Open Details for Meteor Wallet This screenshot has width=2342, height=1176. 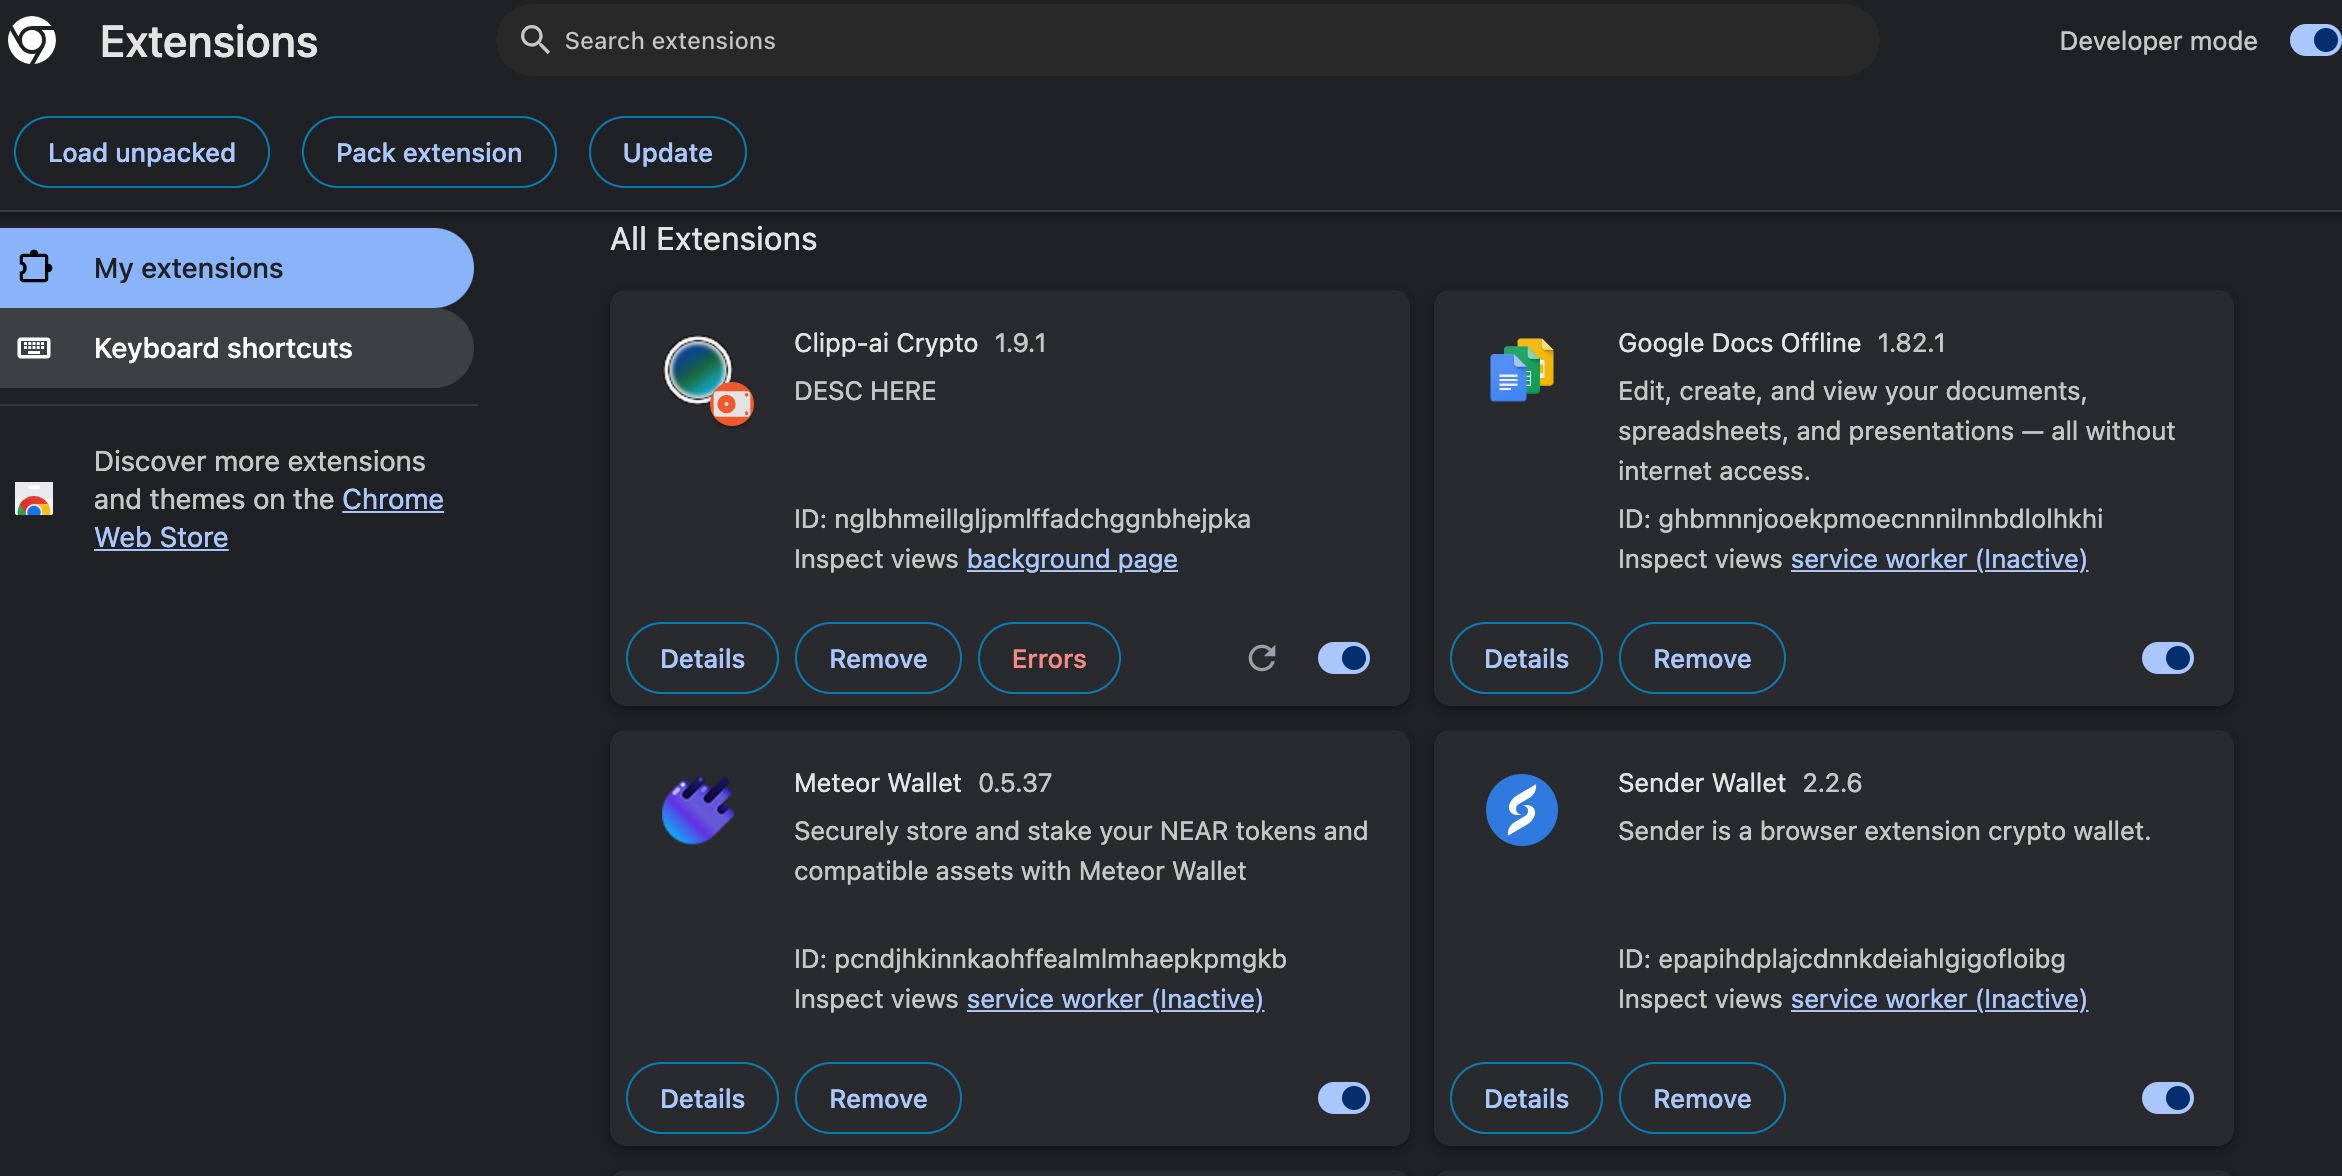click(x=702, y=1098)
